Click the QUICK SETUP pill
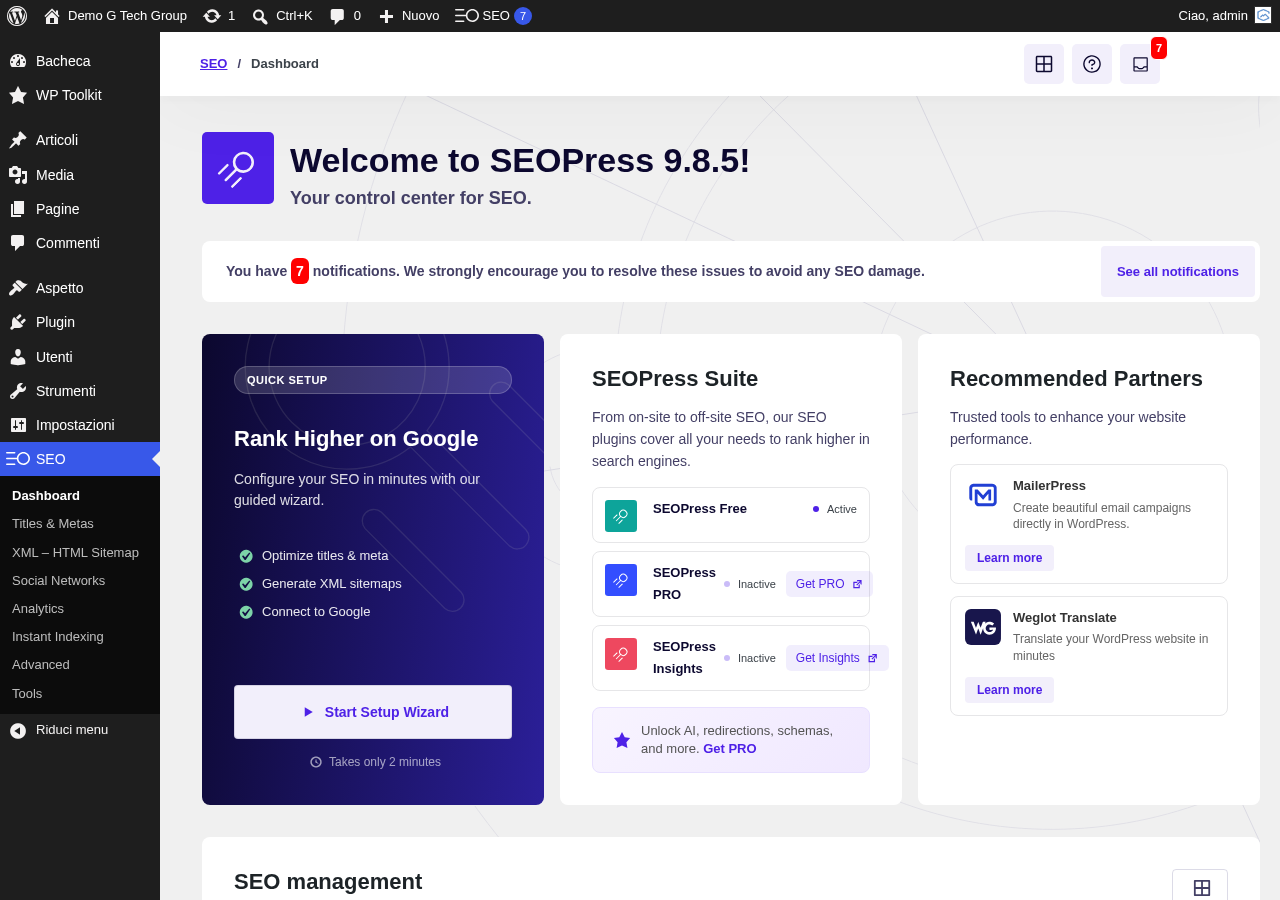Image resolution: width=1280 pixels, height=900 pixels. [x=373, y=380]
